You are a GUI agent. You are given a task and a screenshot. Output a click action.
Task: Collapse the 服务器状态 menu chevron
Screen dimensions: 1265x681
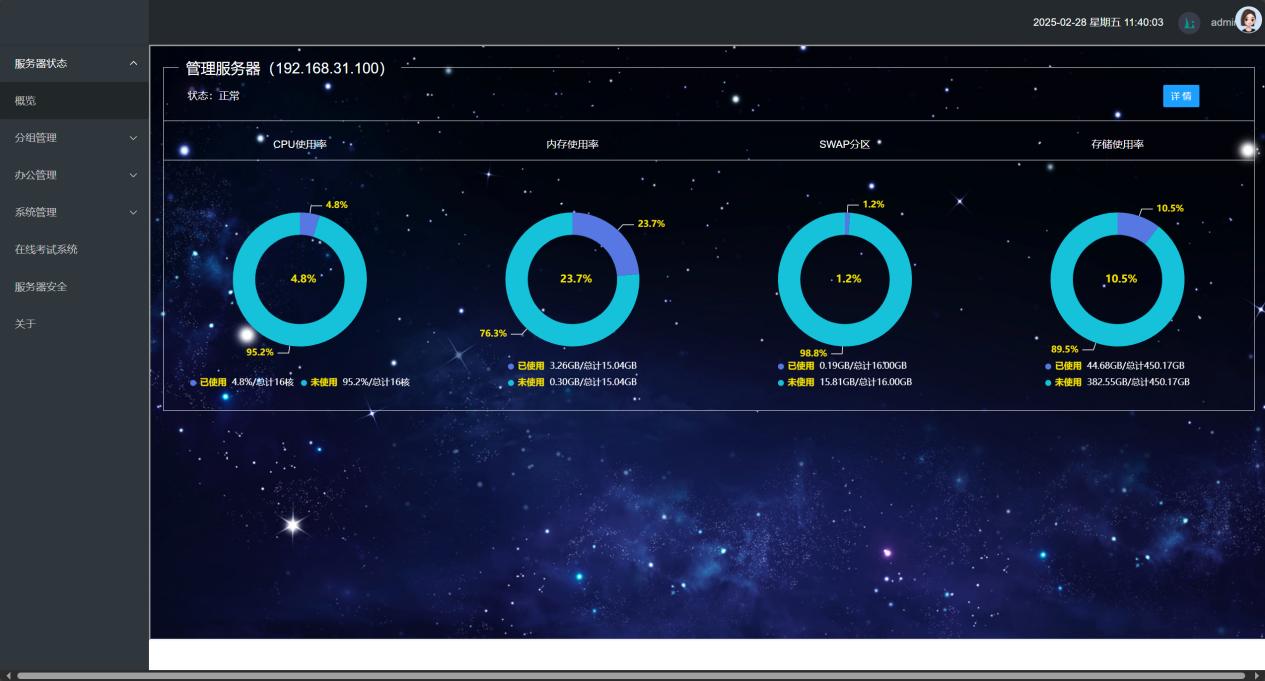(x=133, y=64)
